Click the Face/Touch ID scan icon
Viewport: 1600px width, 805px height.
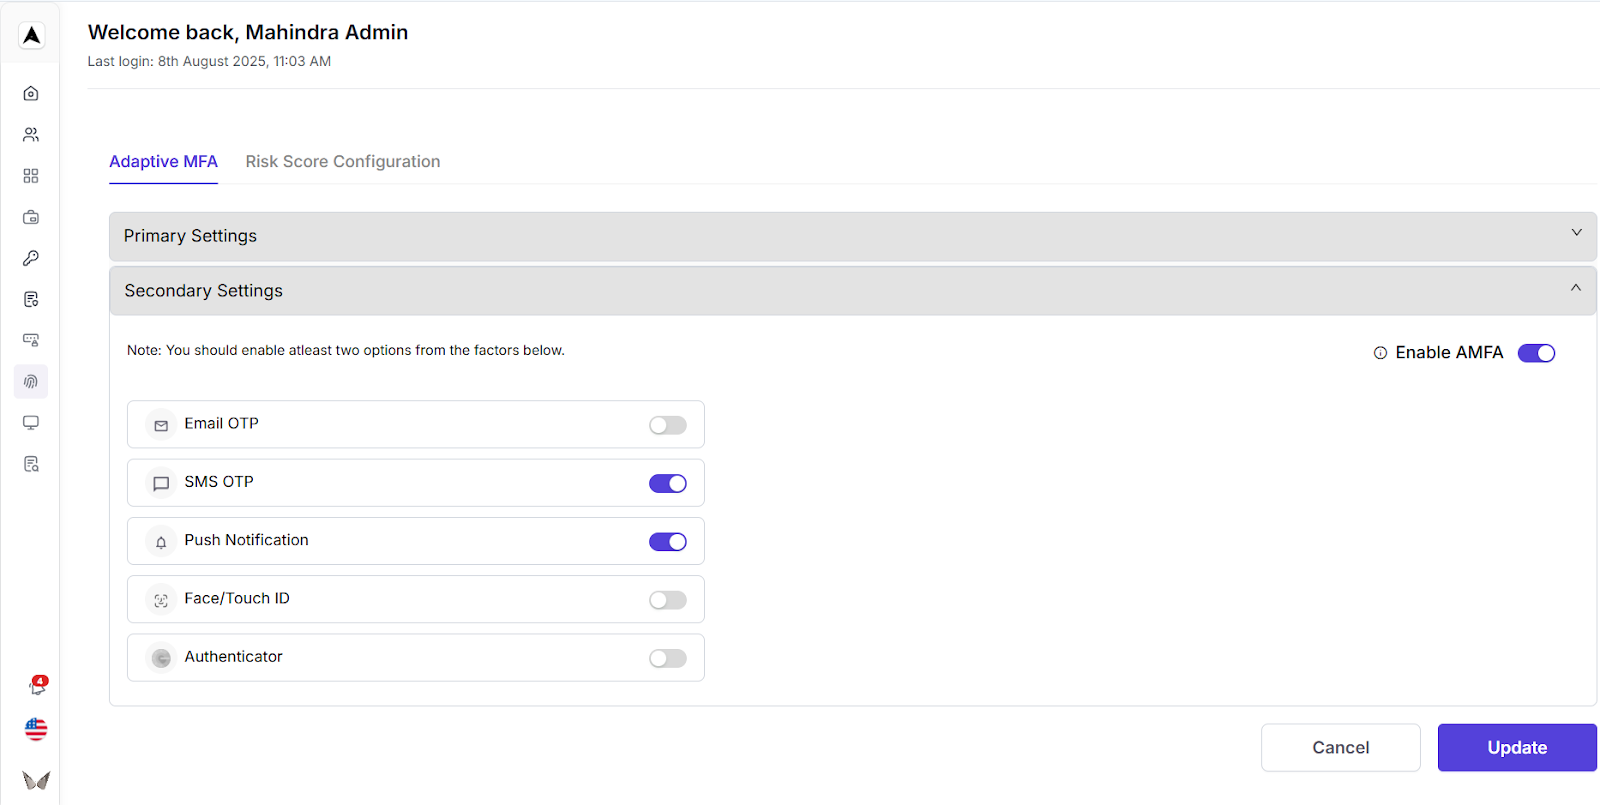[161, 600]
